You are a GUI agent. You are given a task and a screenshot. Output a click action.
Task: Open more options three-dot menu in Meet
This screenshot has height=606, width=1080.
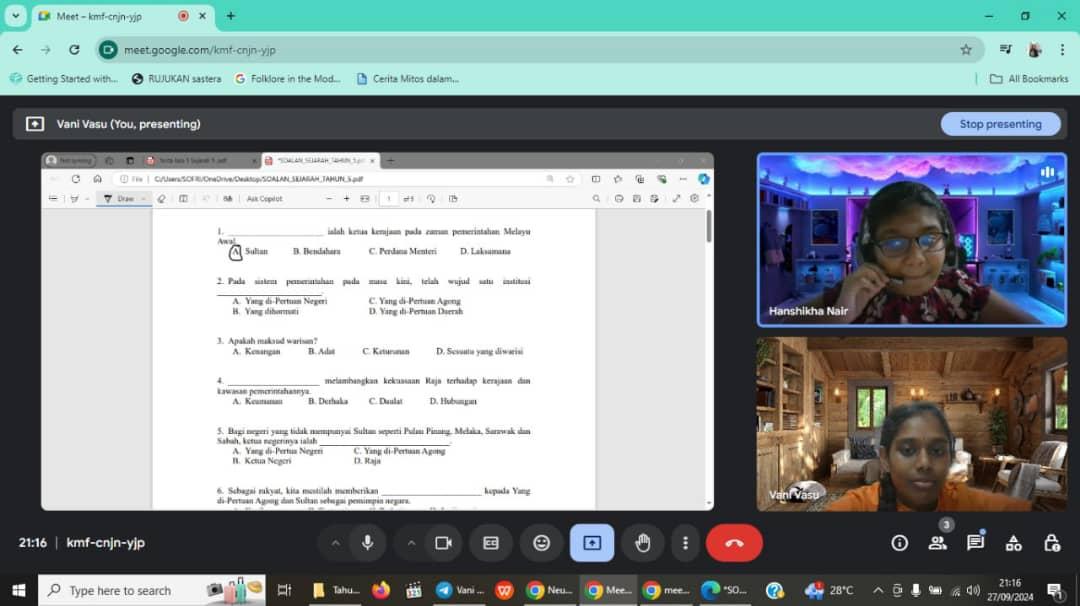tap(685, 543)
